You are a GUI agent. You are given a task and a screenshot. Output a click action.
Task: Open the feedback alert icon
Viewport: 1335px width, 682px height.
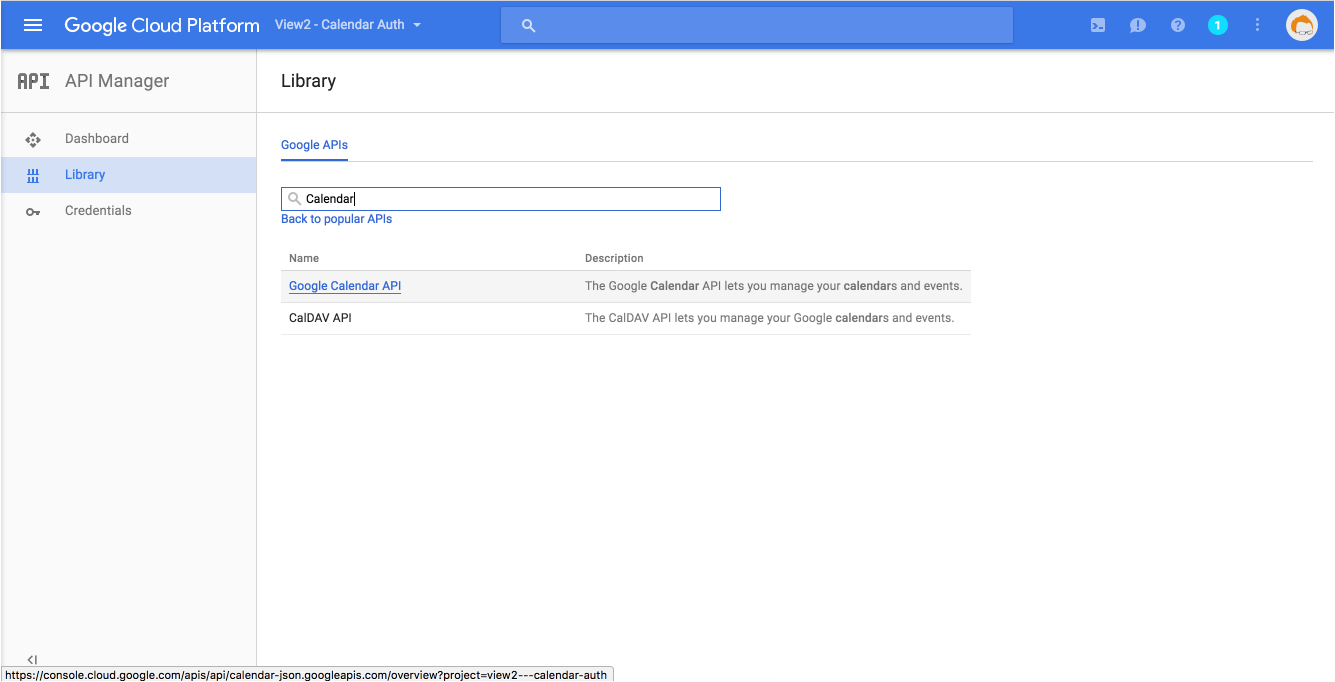click(1138, 25)
